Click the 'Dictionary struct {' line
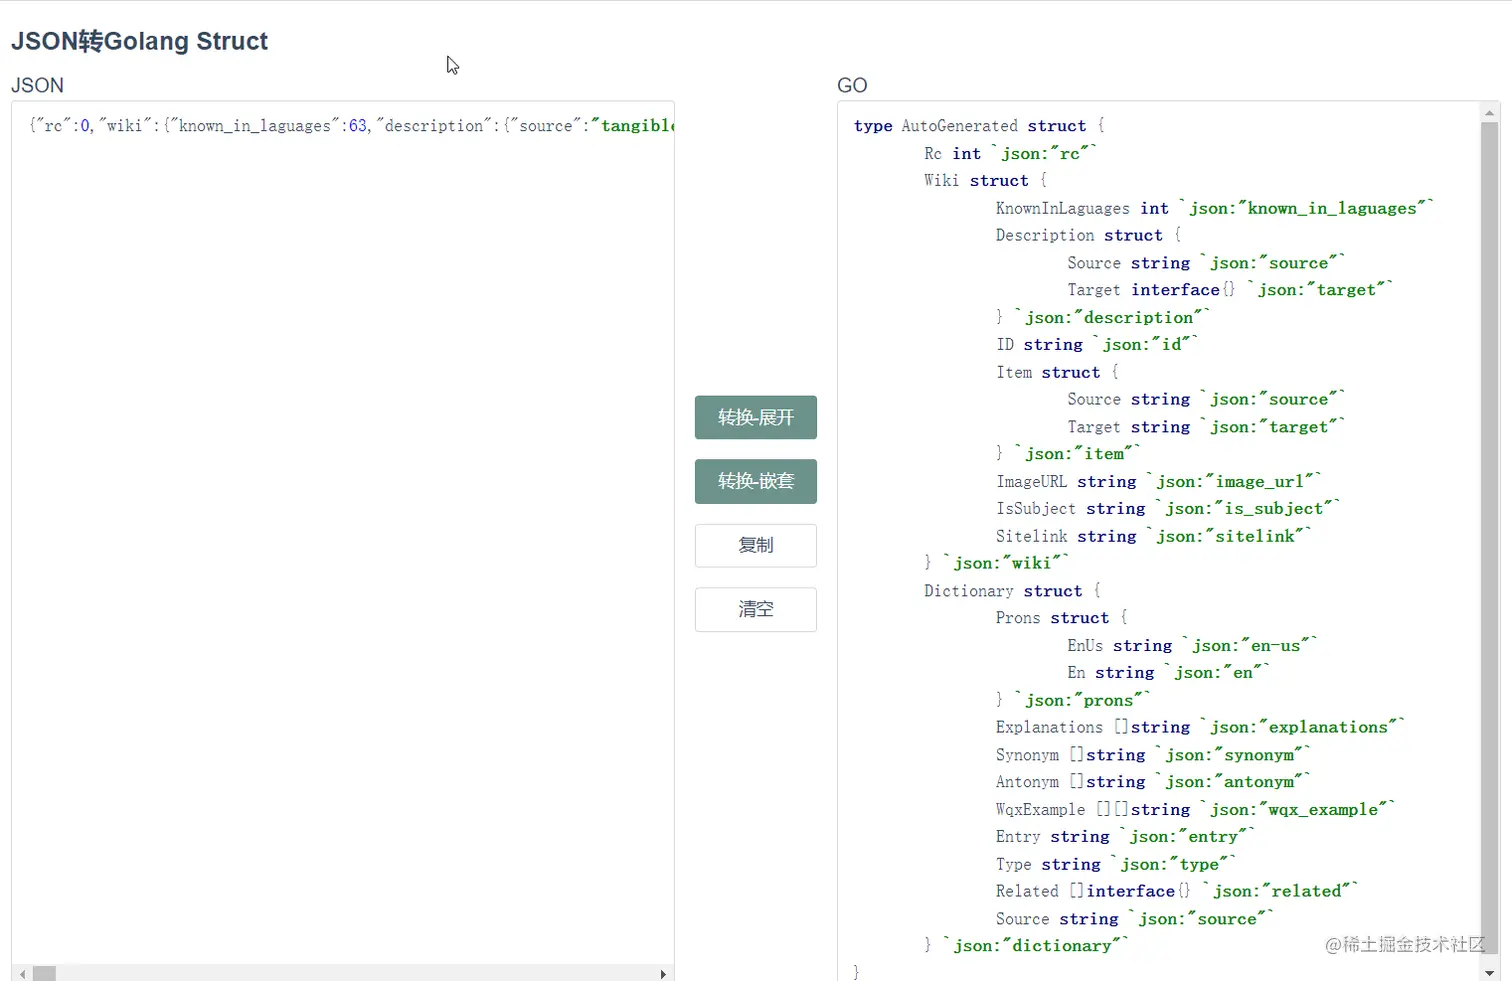This screenshot has height=981, width=1512. pyautogui.click(x=1013, y=591)
